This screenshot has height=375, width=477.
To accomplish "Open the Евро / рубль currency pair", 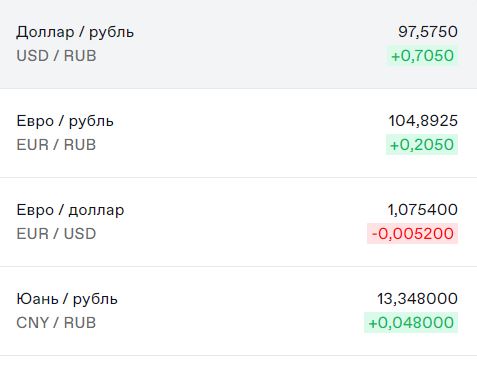I will click(x=238, y=133).
